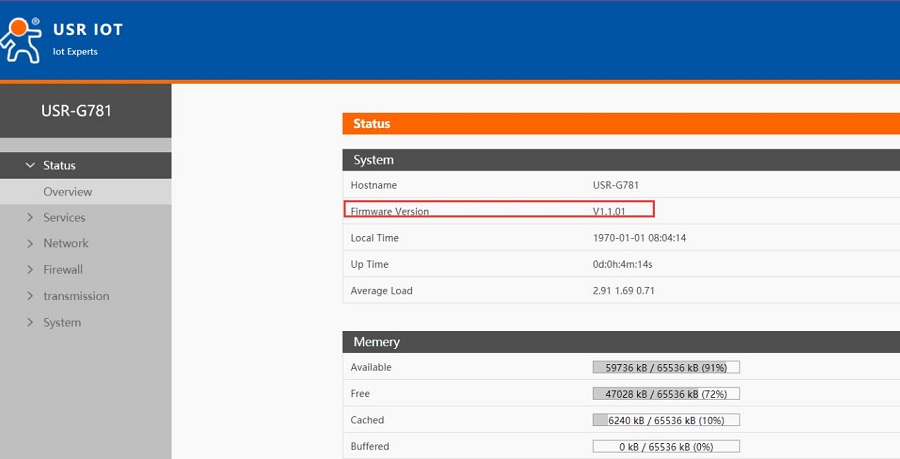Open the Network sidebar menu
Image resolution: width=900 pixels, height=459 pixels.
click(66, 243)
